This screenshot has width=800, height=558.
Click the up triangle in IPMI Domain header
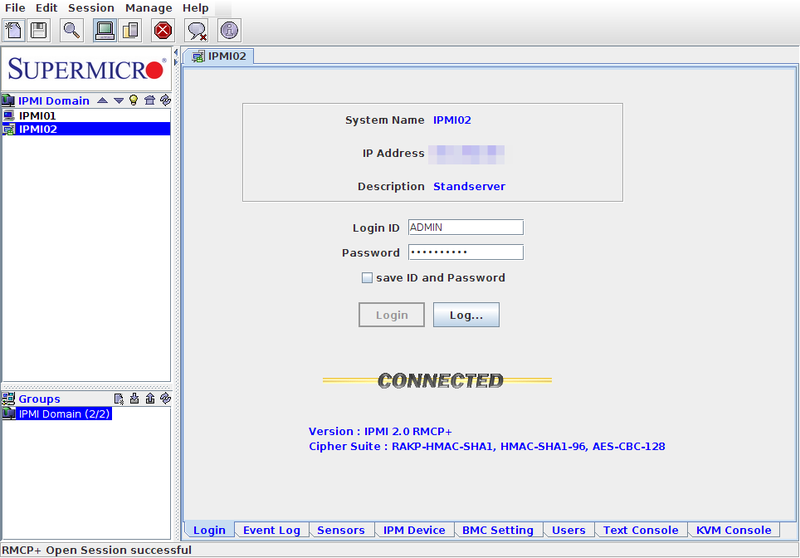[103, 100]
